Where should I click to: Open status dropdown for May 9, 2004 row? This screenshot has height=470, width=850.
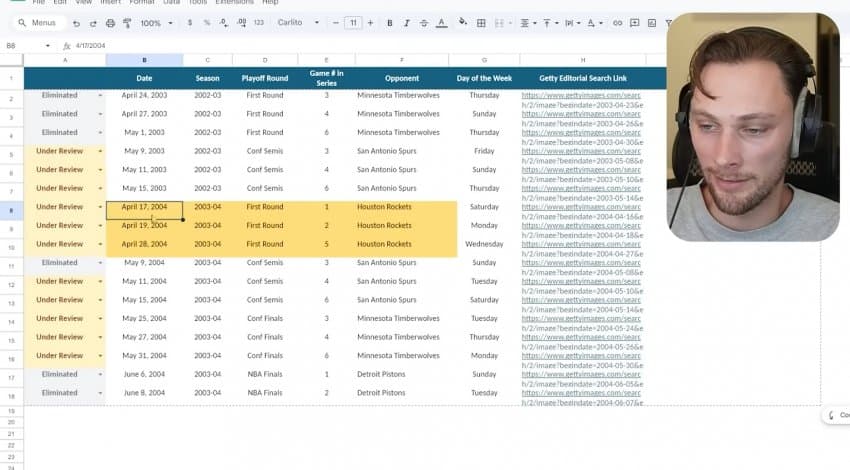coord(100,263)
